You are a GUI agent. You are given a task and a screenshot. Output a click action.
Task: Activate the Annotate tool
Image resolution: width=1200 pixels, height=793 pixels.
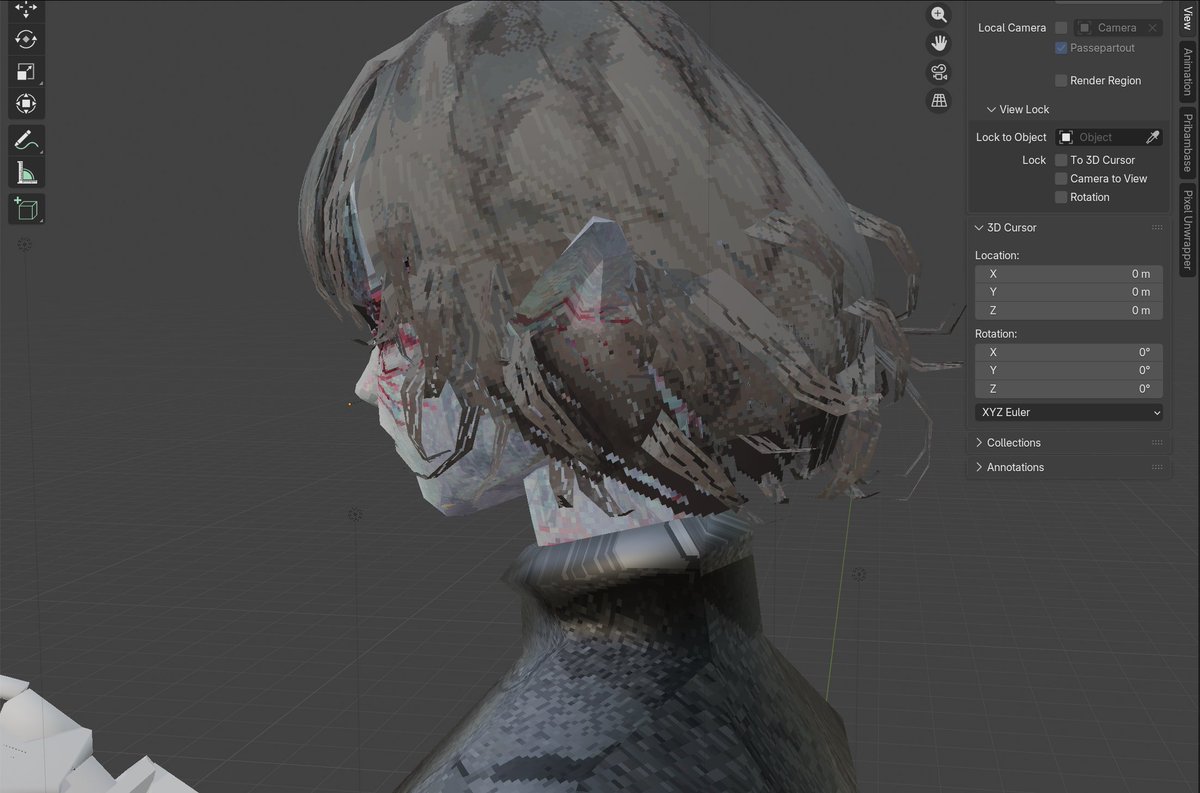[26, 139]
